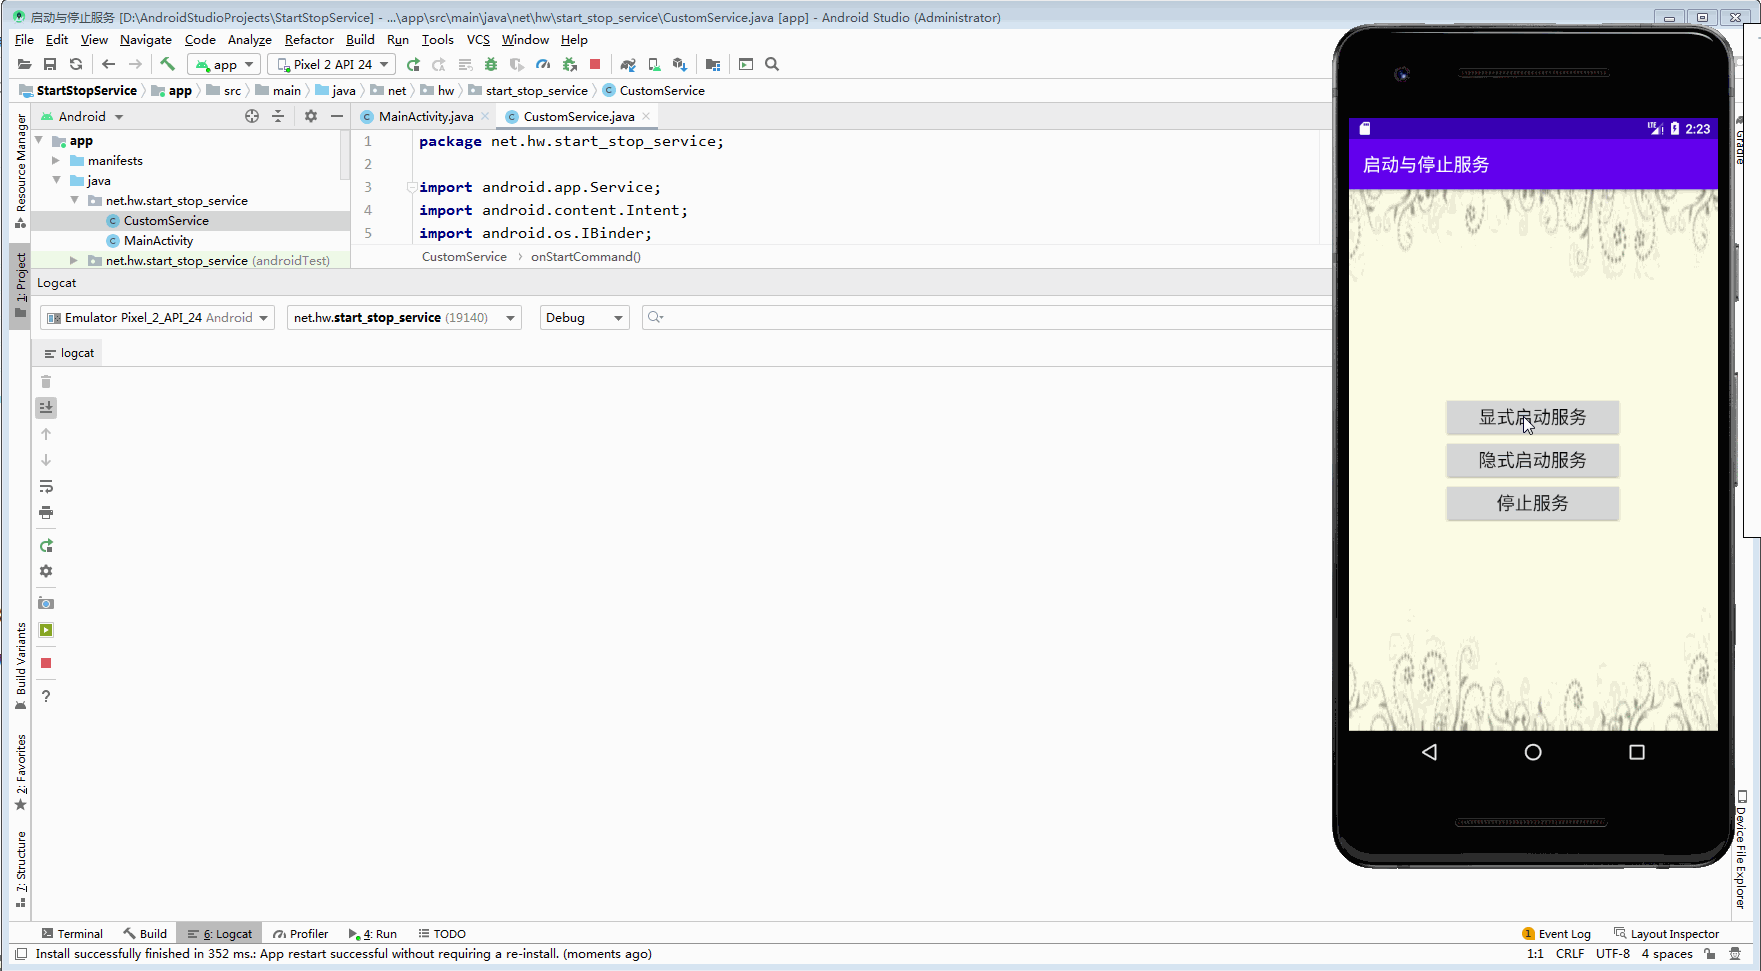Image resolution: width=1761 pixels, height=971 pixels.
Task: Toggle Use Soft Wraps in logcat
Action: [x=46, y=487]
